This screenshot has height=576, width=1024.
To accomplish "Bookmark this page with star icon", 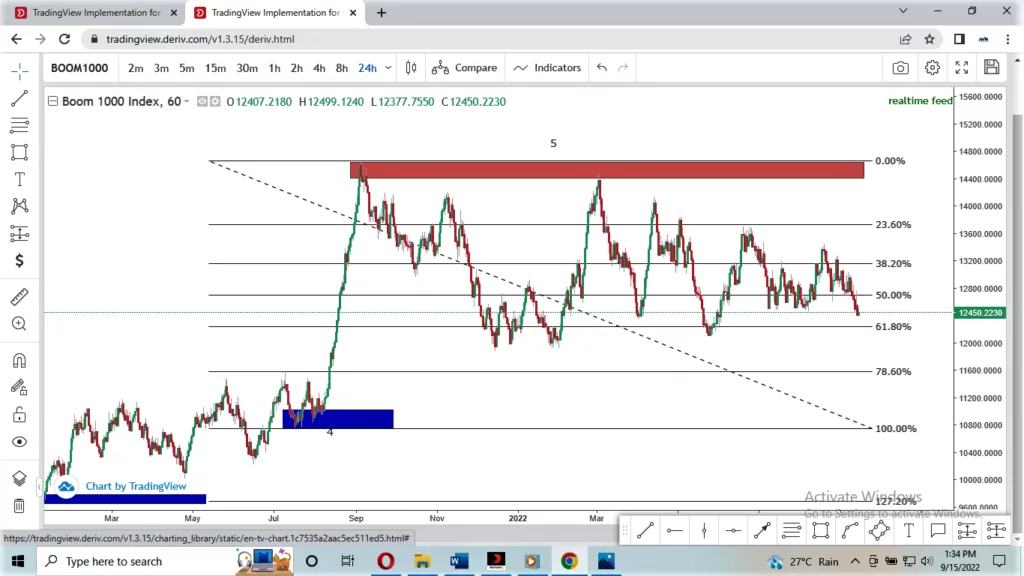I will tap(929, 39).
